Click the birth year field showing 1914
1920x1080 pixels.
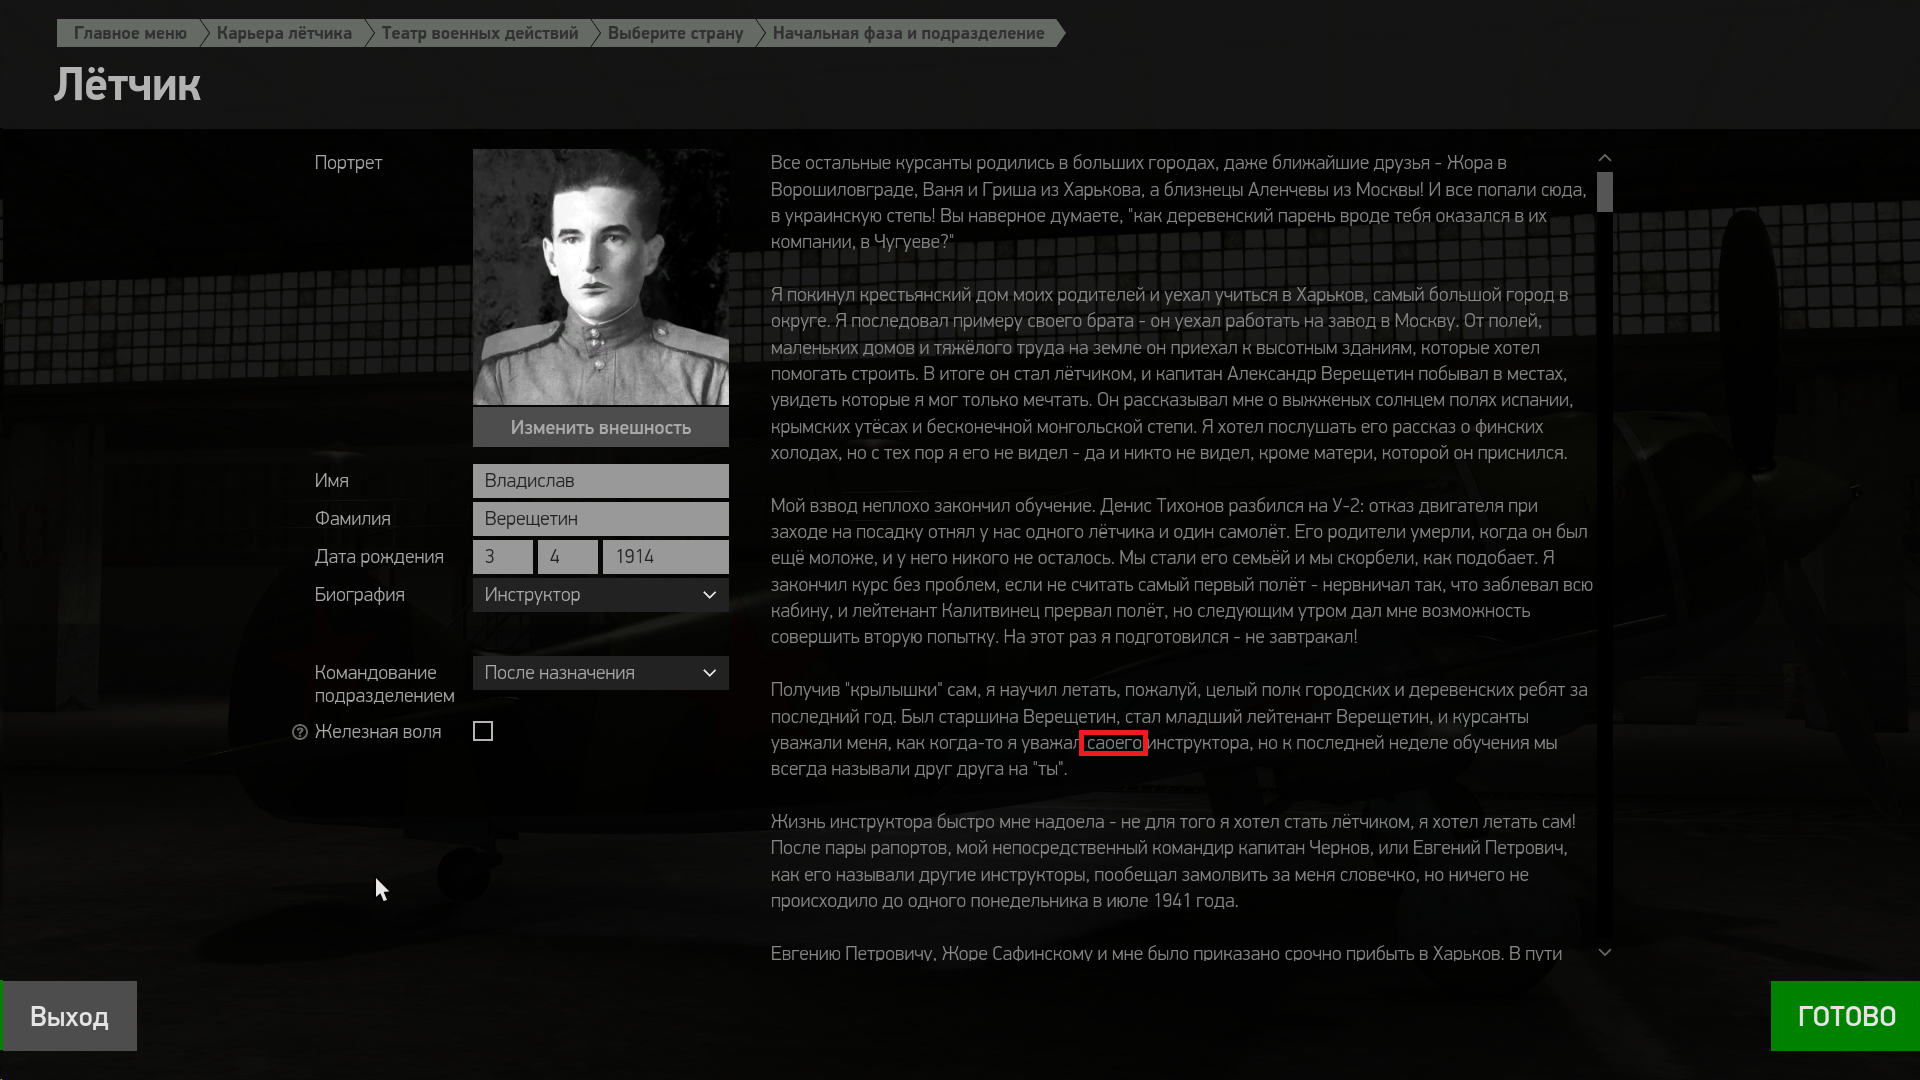[665, 557]
